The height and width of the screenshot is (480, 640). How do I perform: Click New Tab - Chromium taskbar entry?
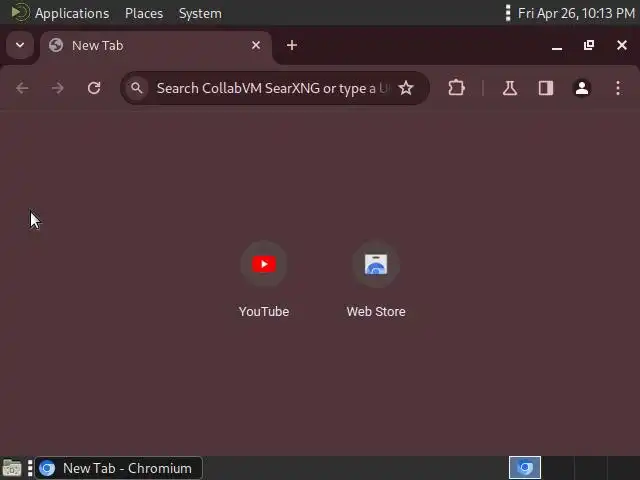point(119,468)
